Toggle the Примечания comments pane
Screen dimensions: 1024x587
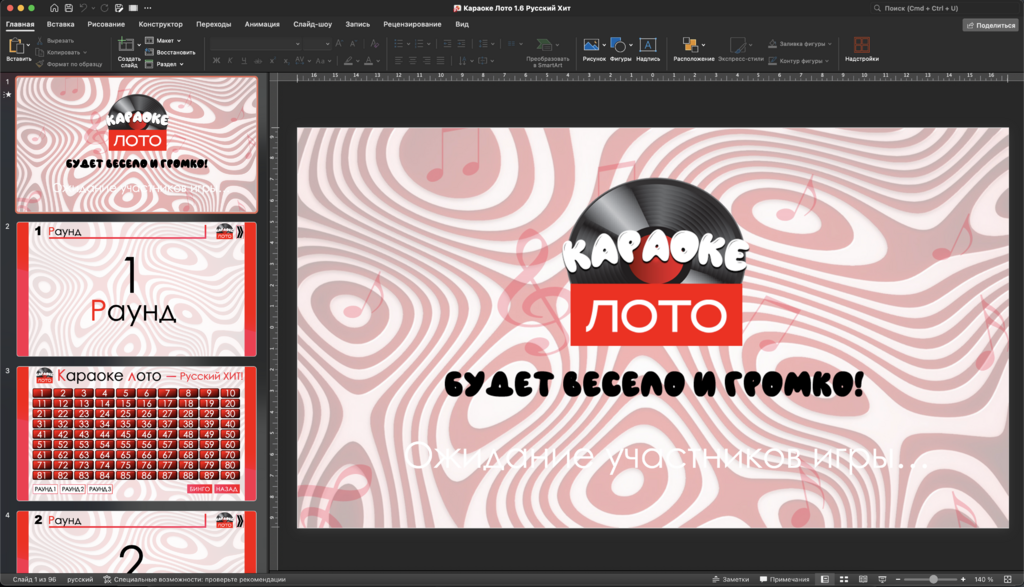(x=784, y=579)
